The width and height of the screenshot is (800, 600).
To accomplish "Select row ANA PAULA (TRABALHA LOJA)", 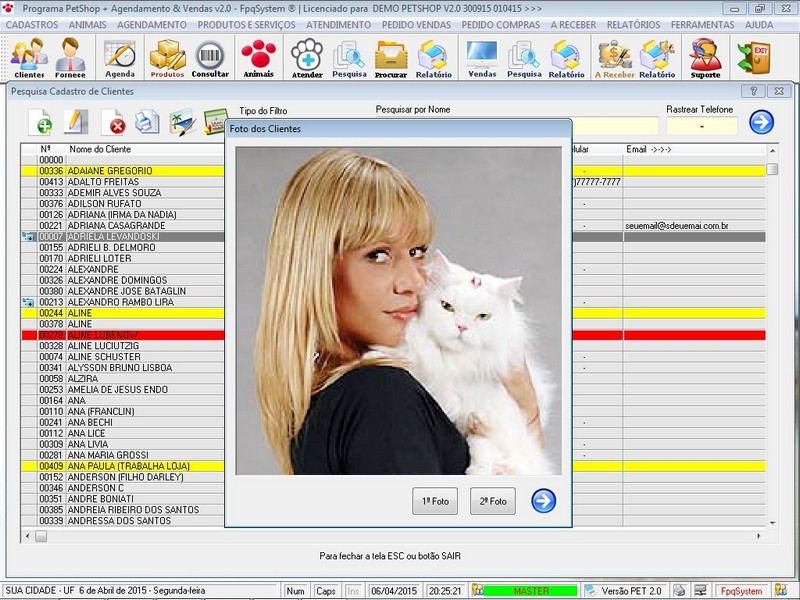I will tap(122, 466).
